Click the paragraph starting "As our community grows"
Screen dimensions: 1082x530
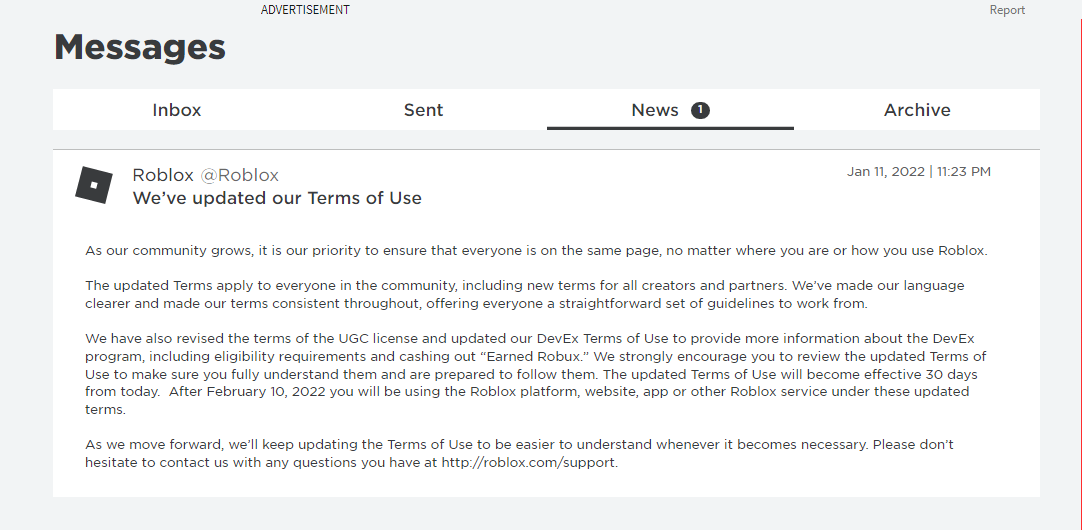pos(536,251)
